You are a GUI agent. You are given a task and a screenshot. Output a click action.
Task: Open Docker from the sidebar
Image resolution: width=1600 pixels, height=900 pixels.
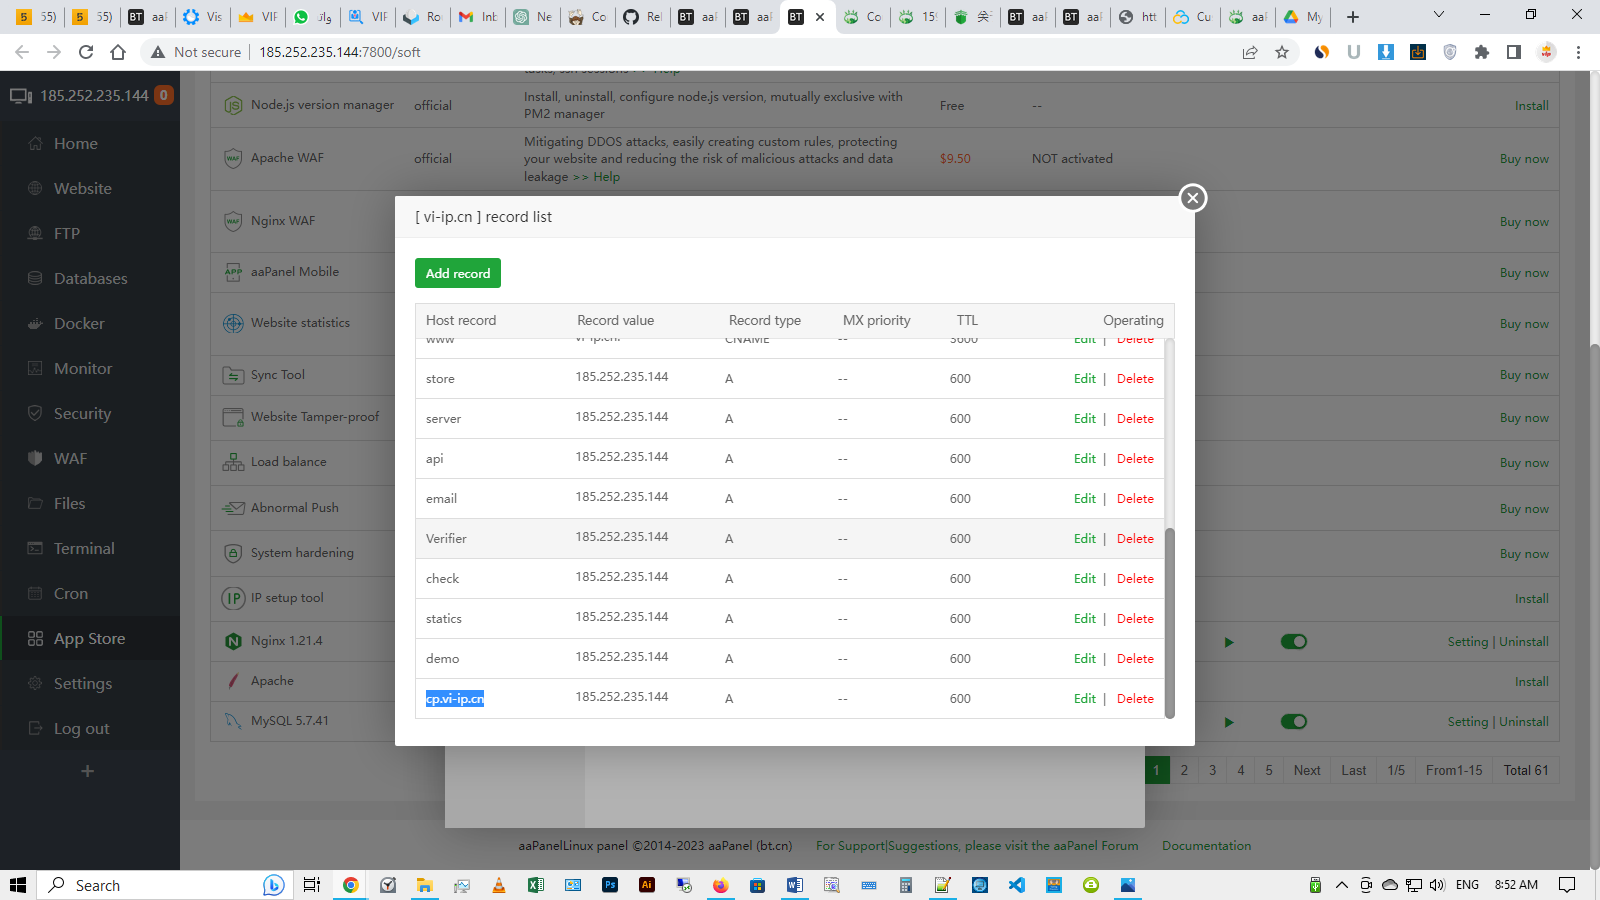coord(78,324)
